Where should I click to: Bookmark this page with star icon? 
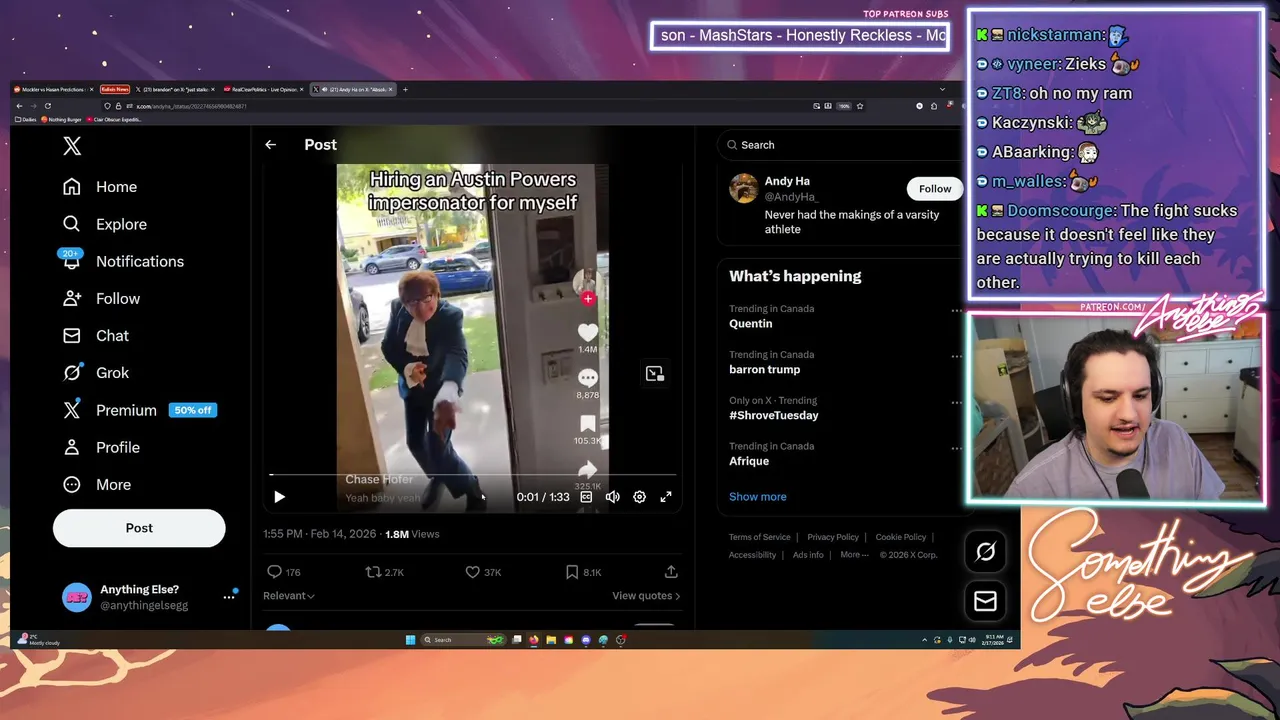pos(859,106)
